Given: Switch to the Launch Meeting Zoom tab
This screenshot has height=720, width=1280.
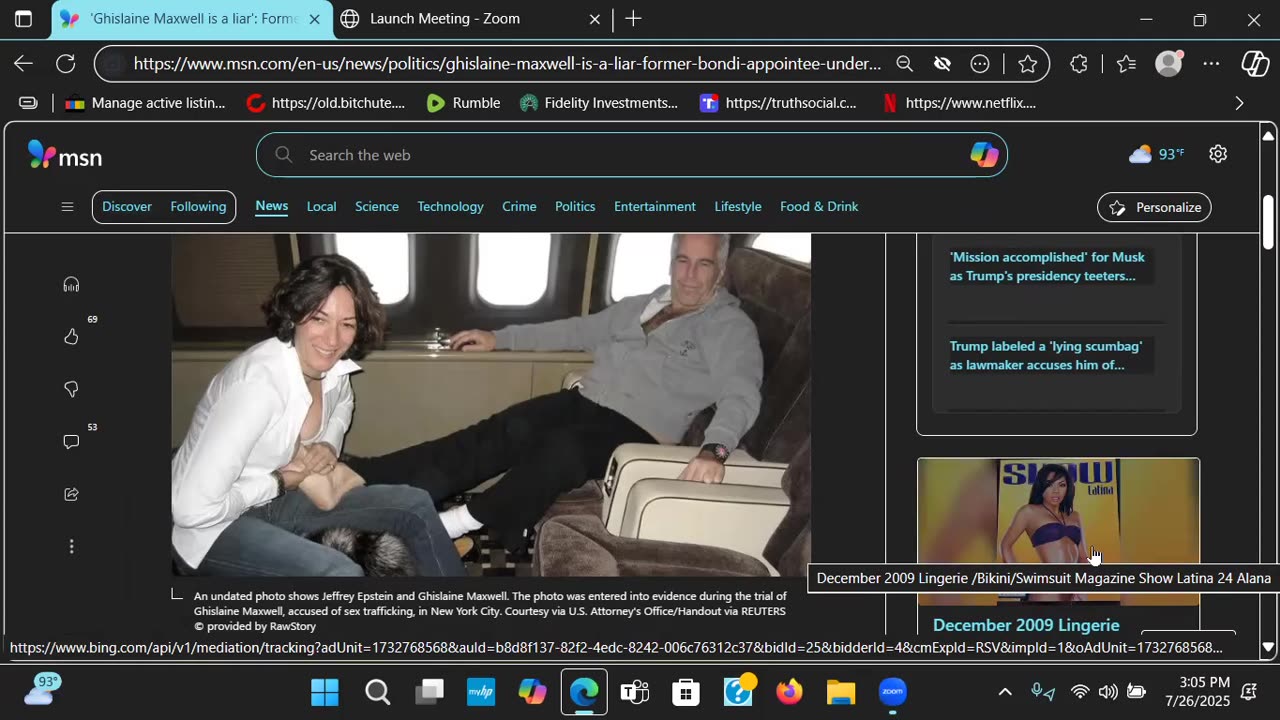Looking at the screenshot, I should tap(446, 19).
